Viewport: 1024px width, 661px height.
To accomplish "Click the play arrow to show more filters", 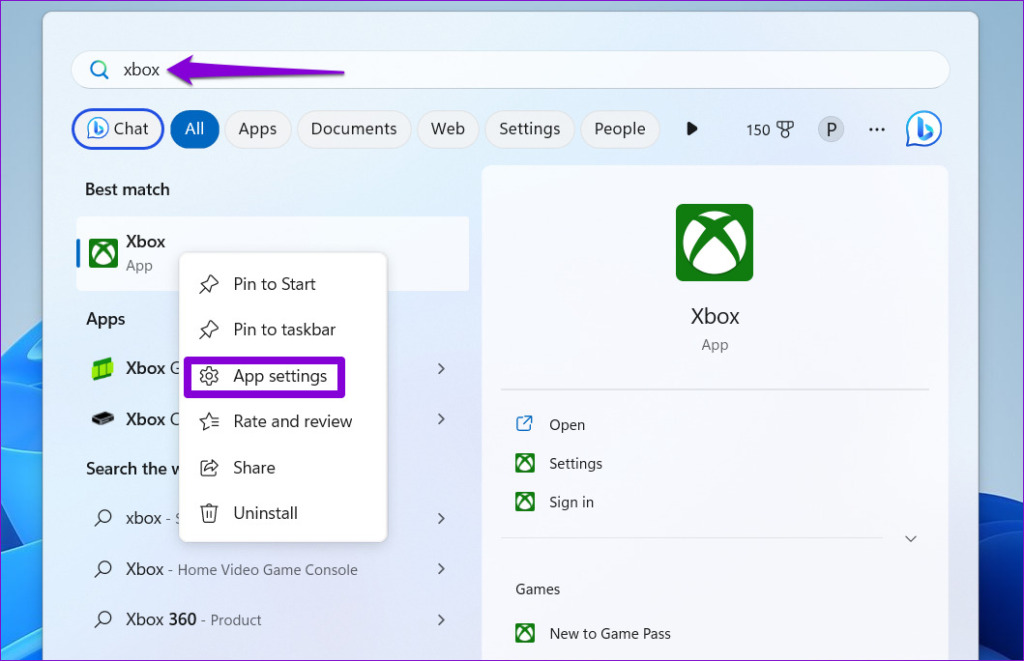I will [691, 129].
